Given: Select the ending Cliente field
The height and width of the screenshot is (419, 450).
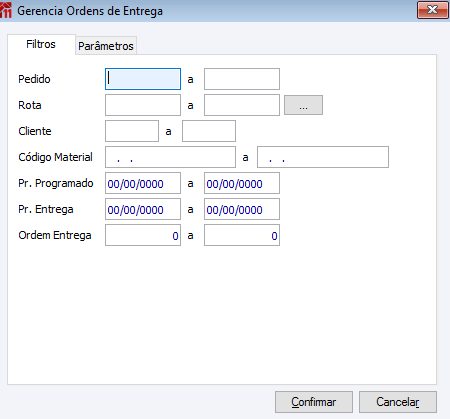Looking at the screenshot, I should (x=209, y=131).
